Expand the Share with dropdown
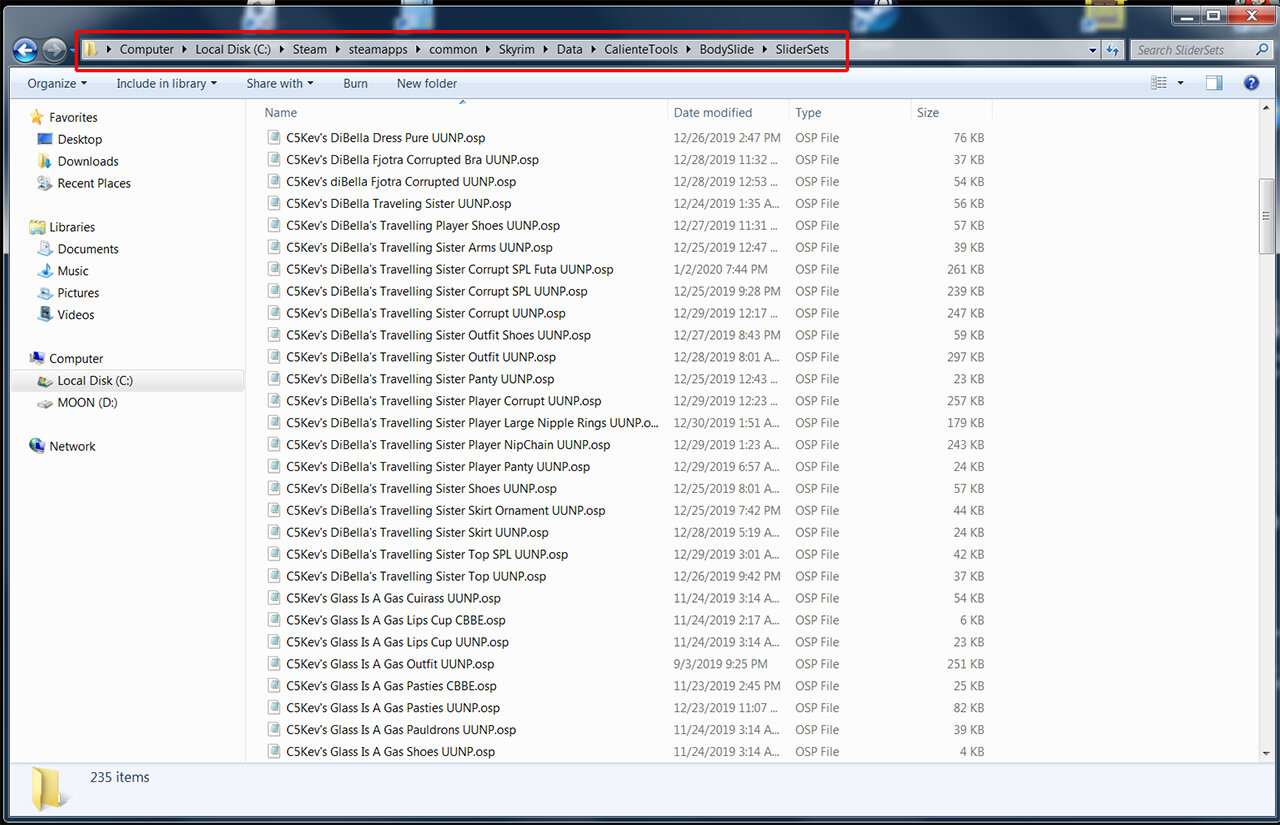The width and height of the screenshot is (1280, 825). point(280,84)
